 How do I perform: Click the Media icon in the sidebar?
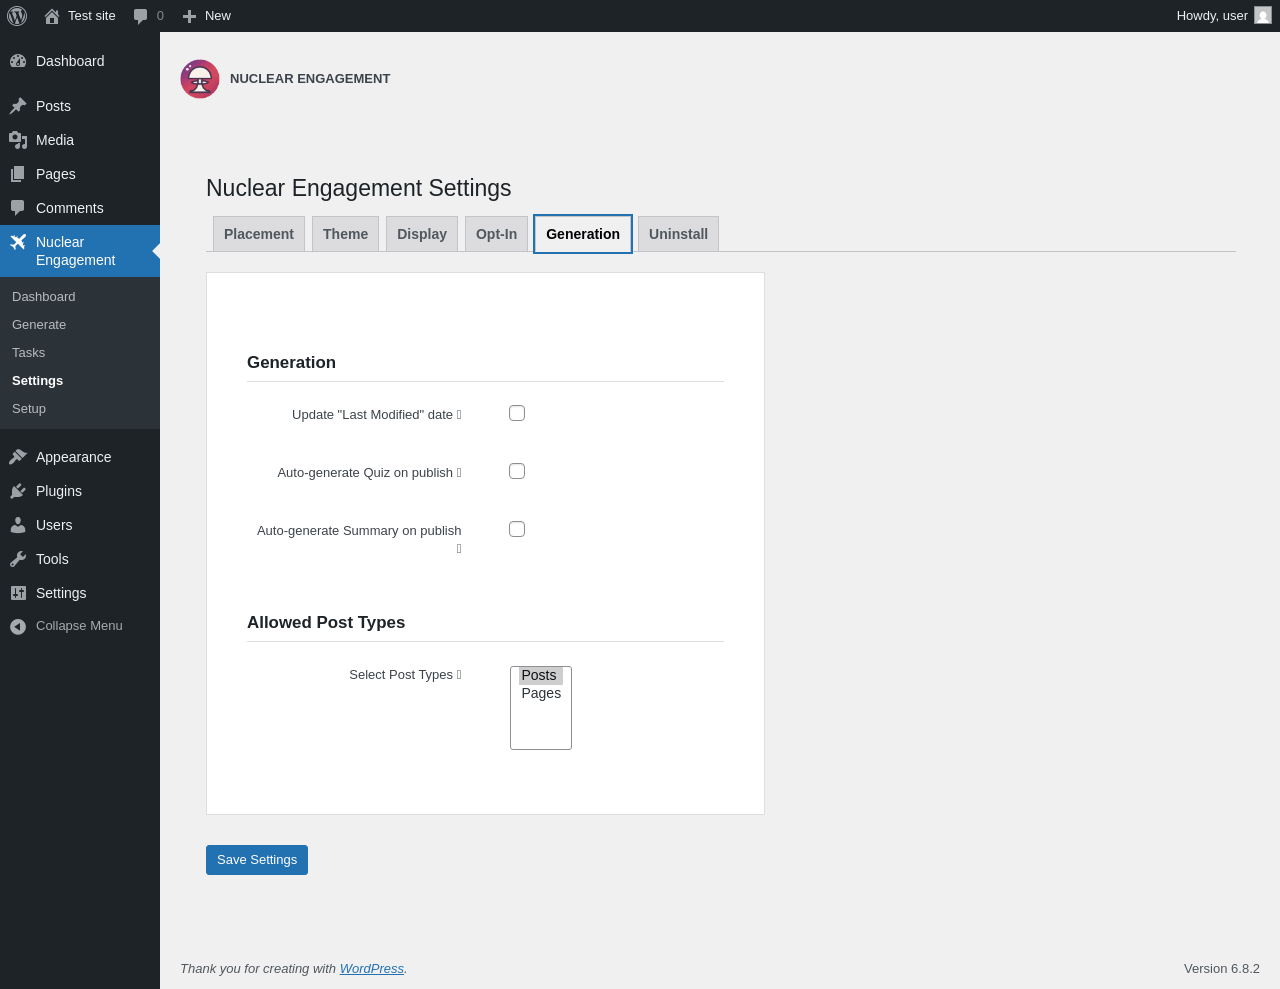click(x=18, y=140)
